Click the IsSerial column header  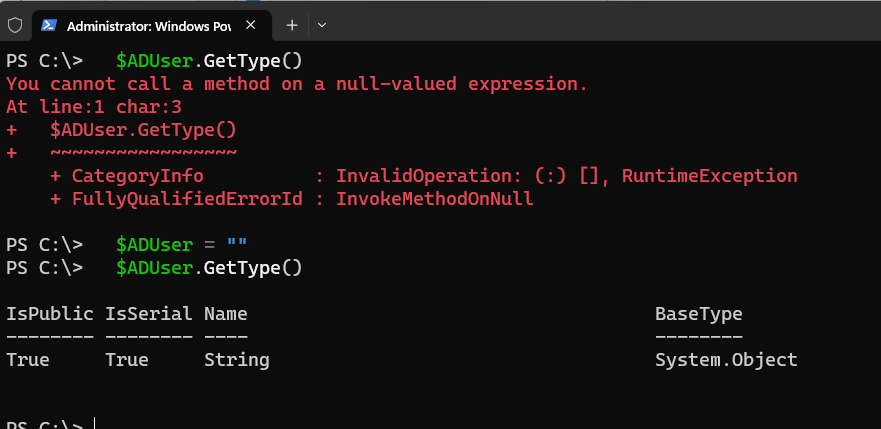point(148,314)
